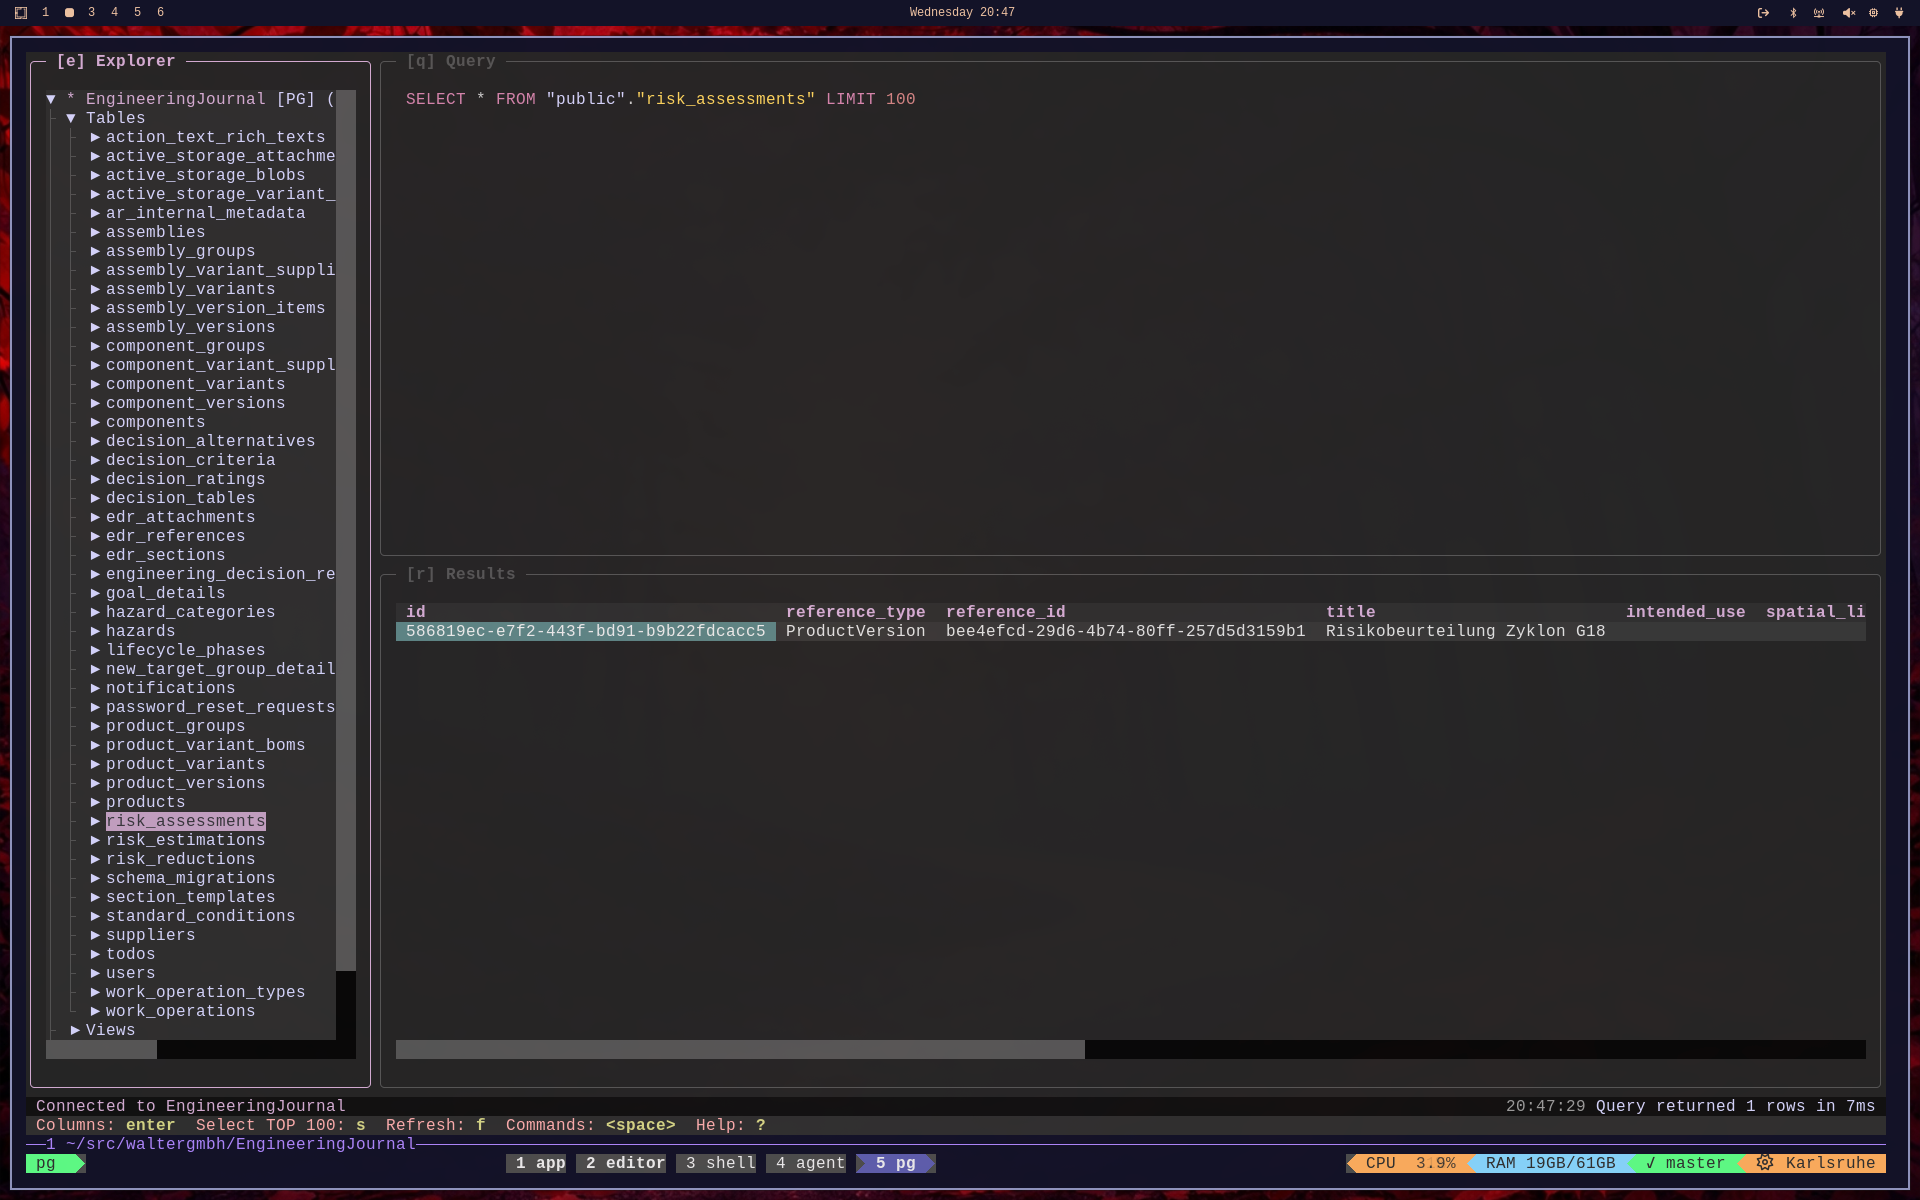Viewport: 1920px width, 1200px height.
Task: Select the risk_estimations table
Action: 185,840
